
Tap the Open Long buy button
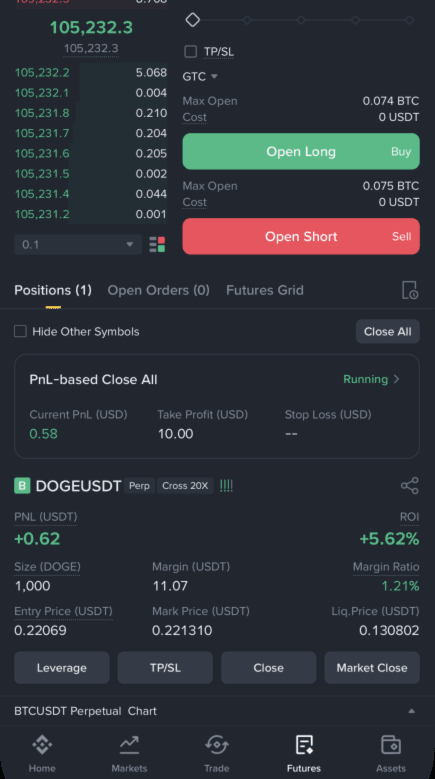(x=301, y=152)
